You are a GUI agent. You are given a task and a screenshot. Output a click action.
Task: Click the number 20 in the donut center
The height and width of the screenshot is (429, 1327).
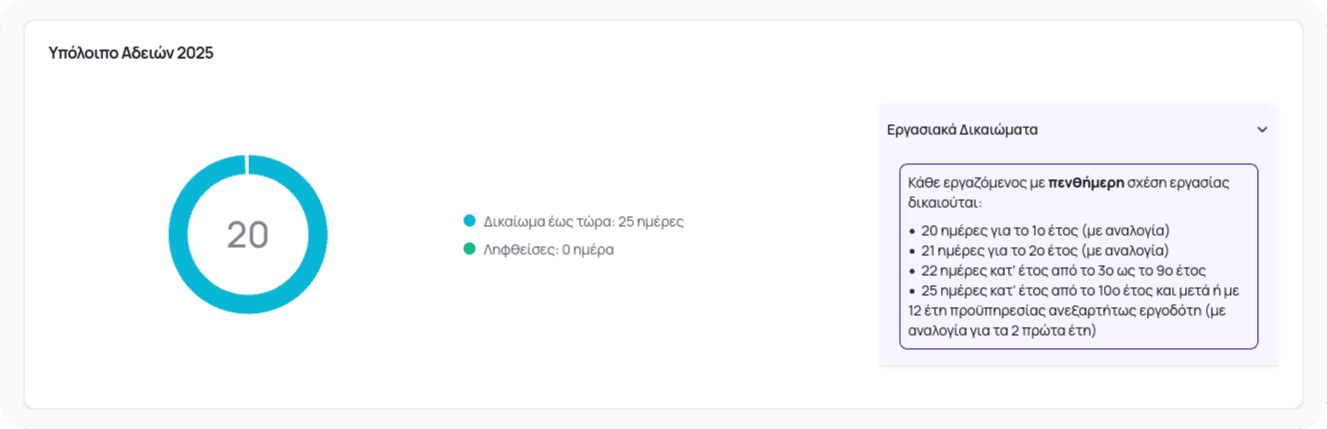tap(248, 235)
